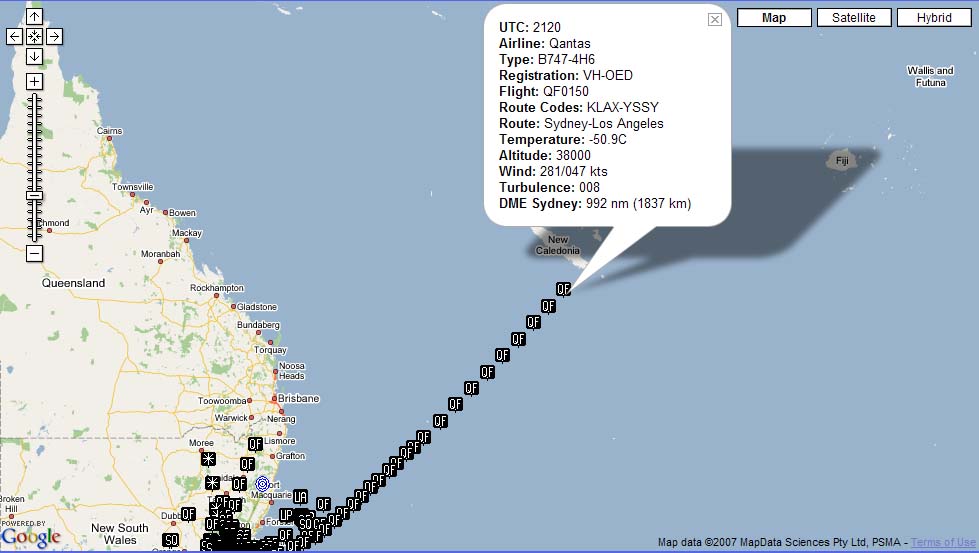Click the New Caledonia label
979x553 pixels.
click(558, 245)
